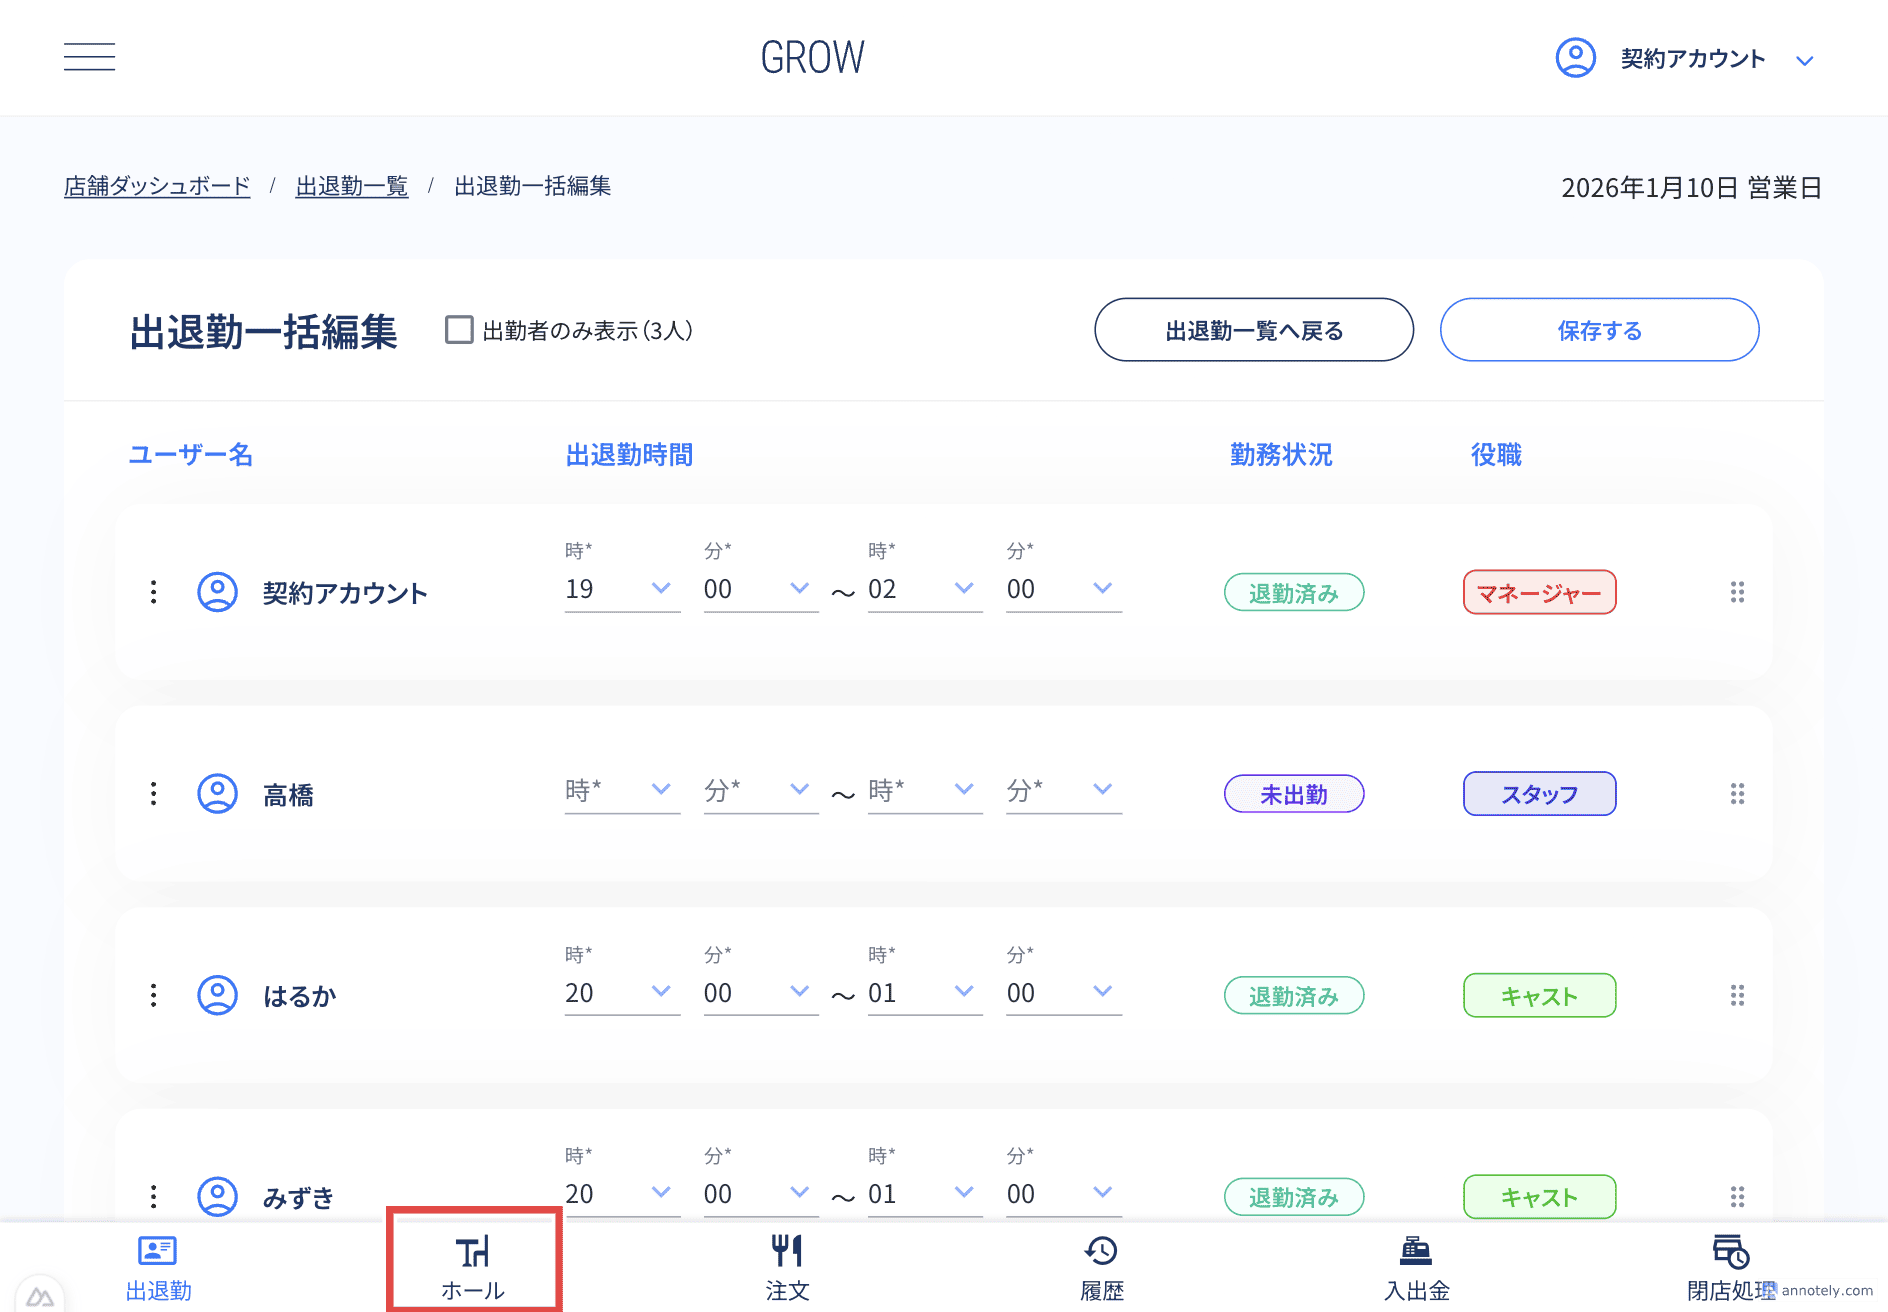The image size is (1888, 1312).
Task: Enable 出勤者のみ表示 checkbox
Action: click(459, 329)
